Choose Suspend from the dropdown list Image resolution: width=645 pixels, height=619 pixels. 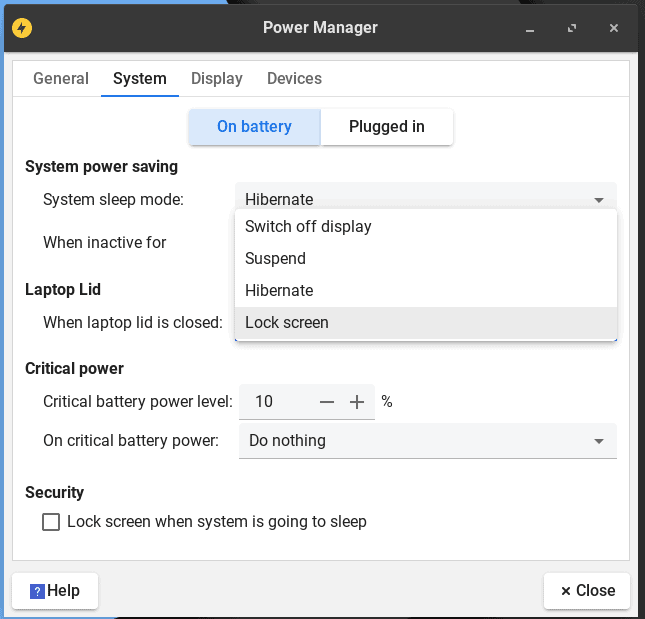pyautogui.click(x=426, y=258)
